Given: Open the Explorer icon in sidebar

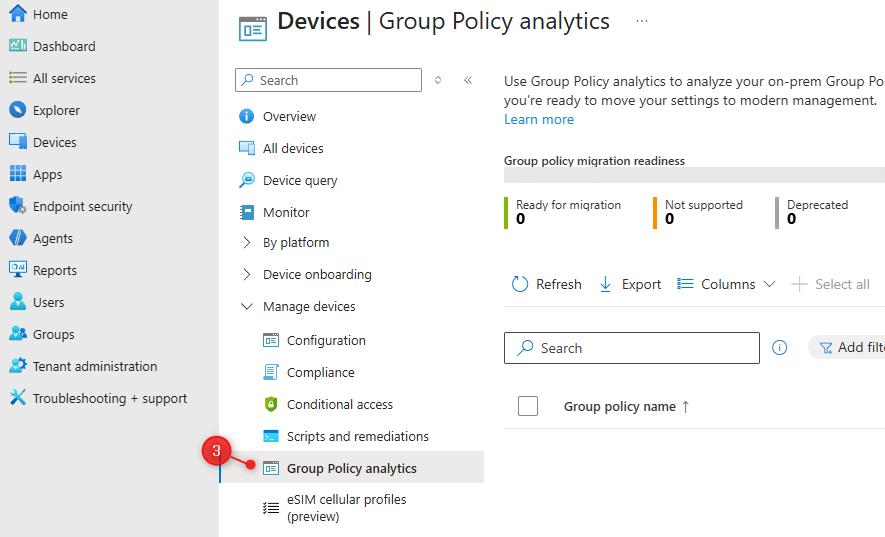Looking at the screenshot, I should pyautogui.click(x=17, y=110).
